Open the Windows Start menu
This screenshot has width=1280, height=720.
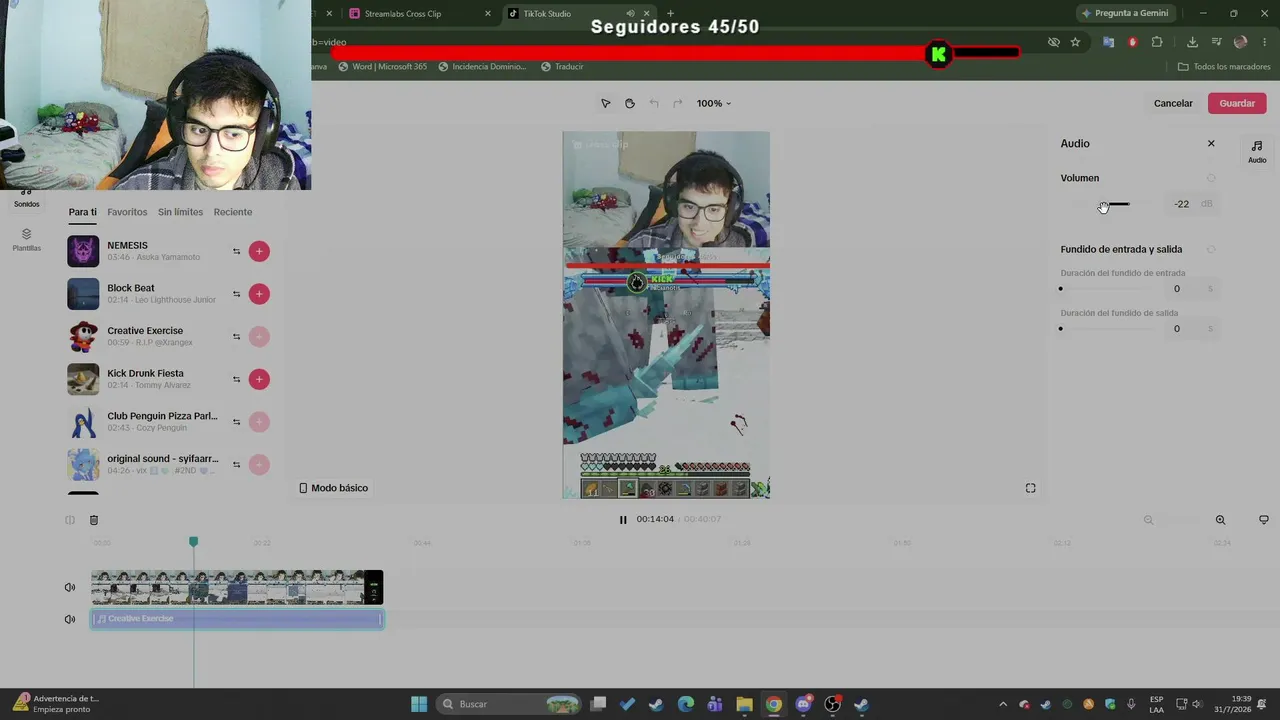click(x=419, y=704)
